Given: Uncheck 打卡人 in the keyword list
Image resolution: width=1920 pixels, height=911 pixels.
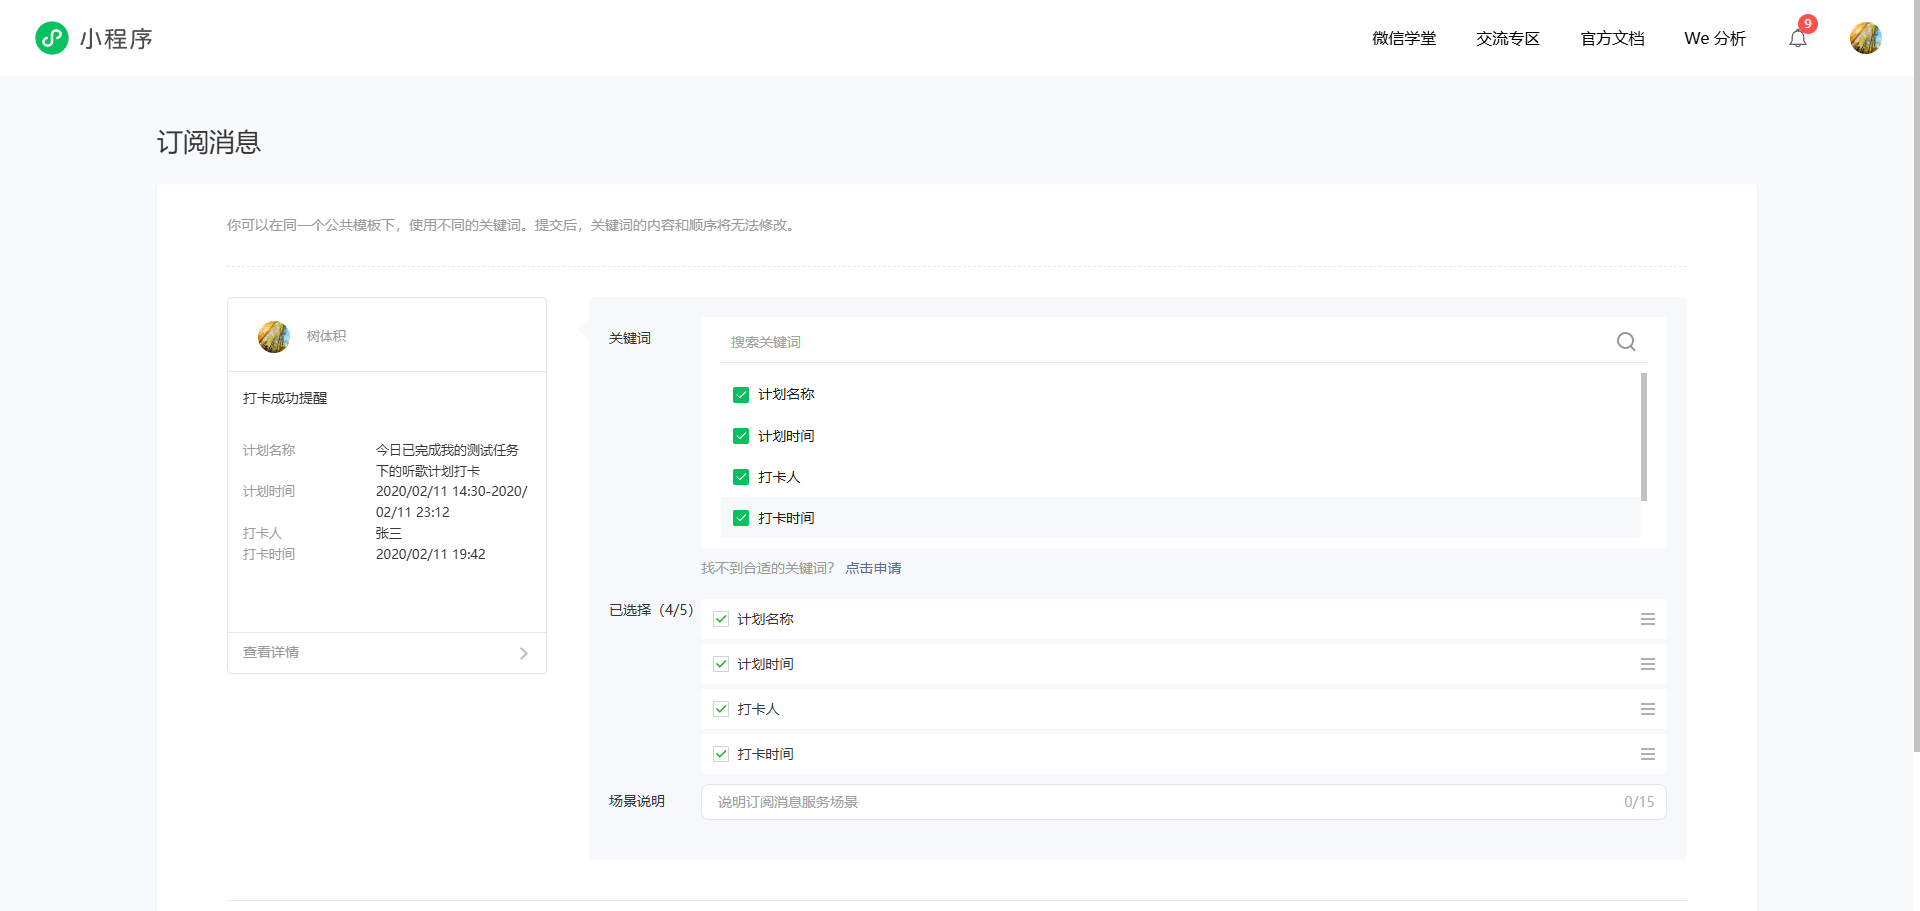Looking at the screenshot, I should pos(741,477).
